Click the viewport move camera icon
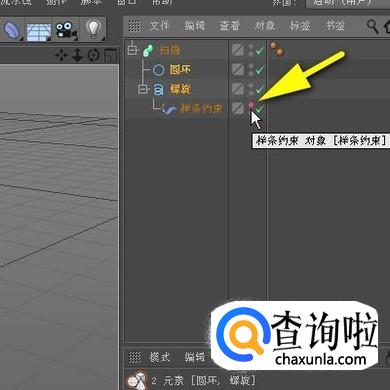This screenshot has width=390, height=390. (x=61, y=55)
